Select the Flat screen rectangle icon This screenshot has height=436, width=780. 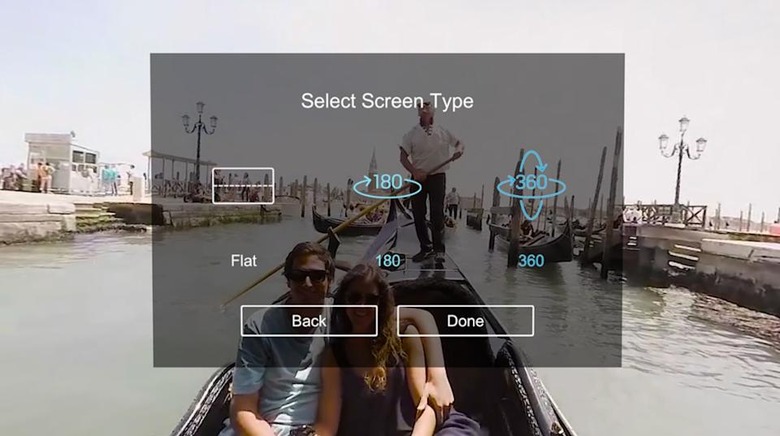click(x=242, y=185)
